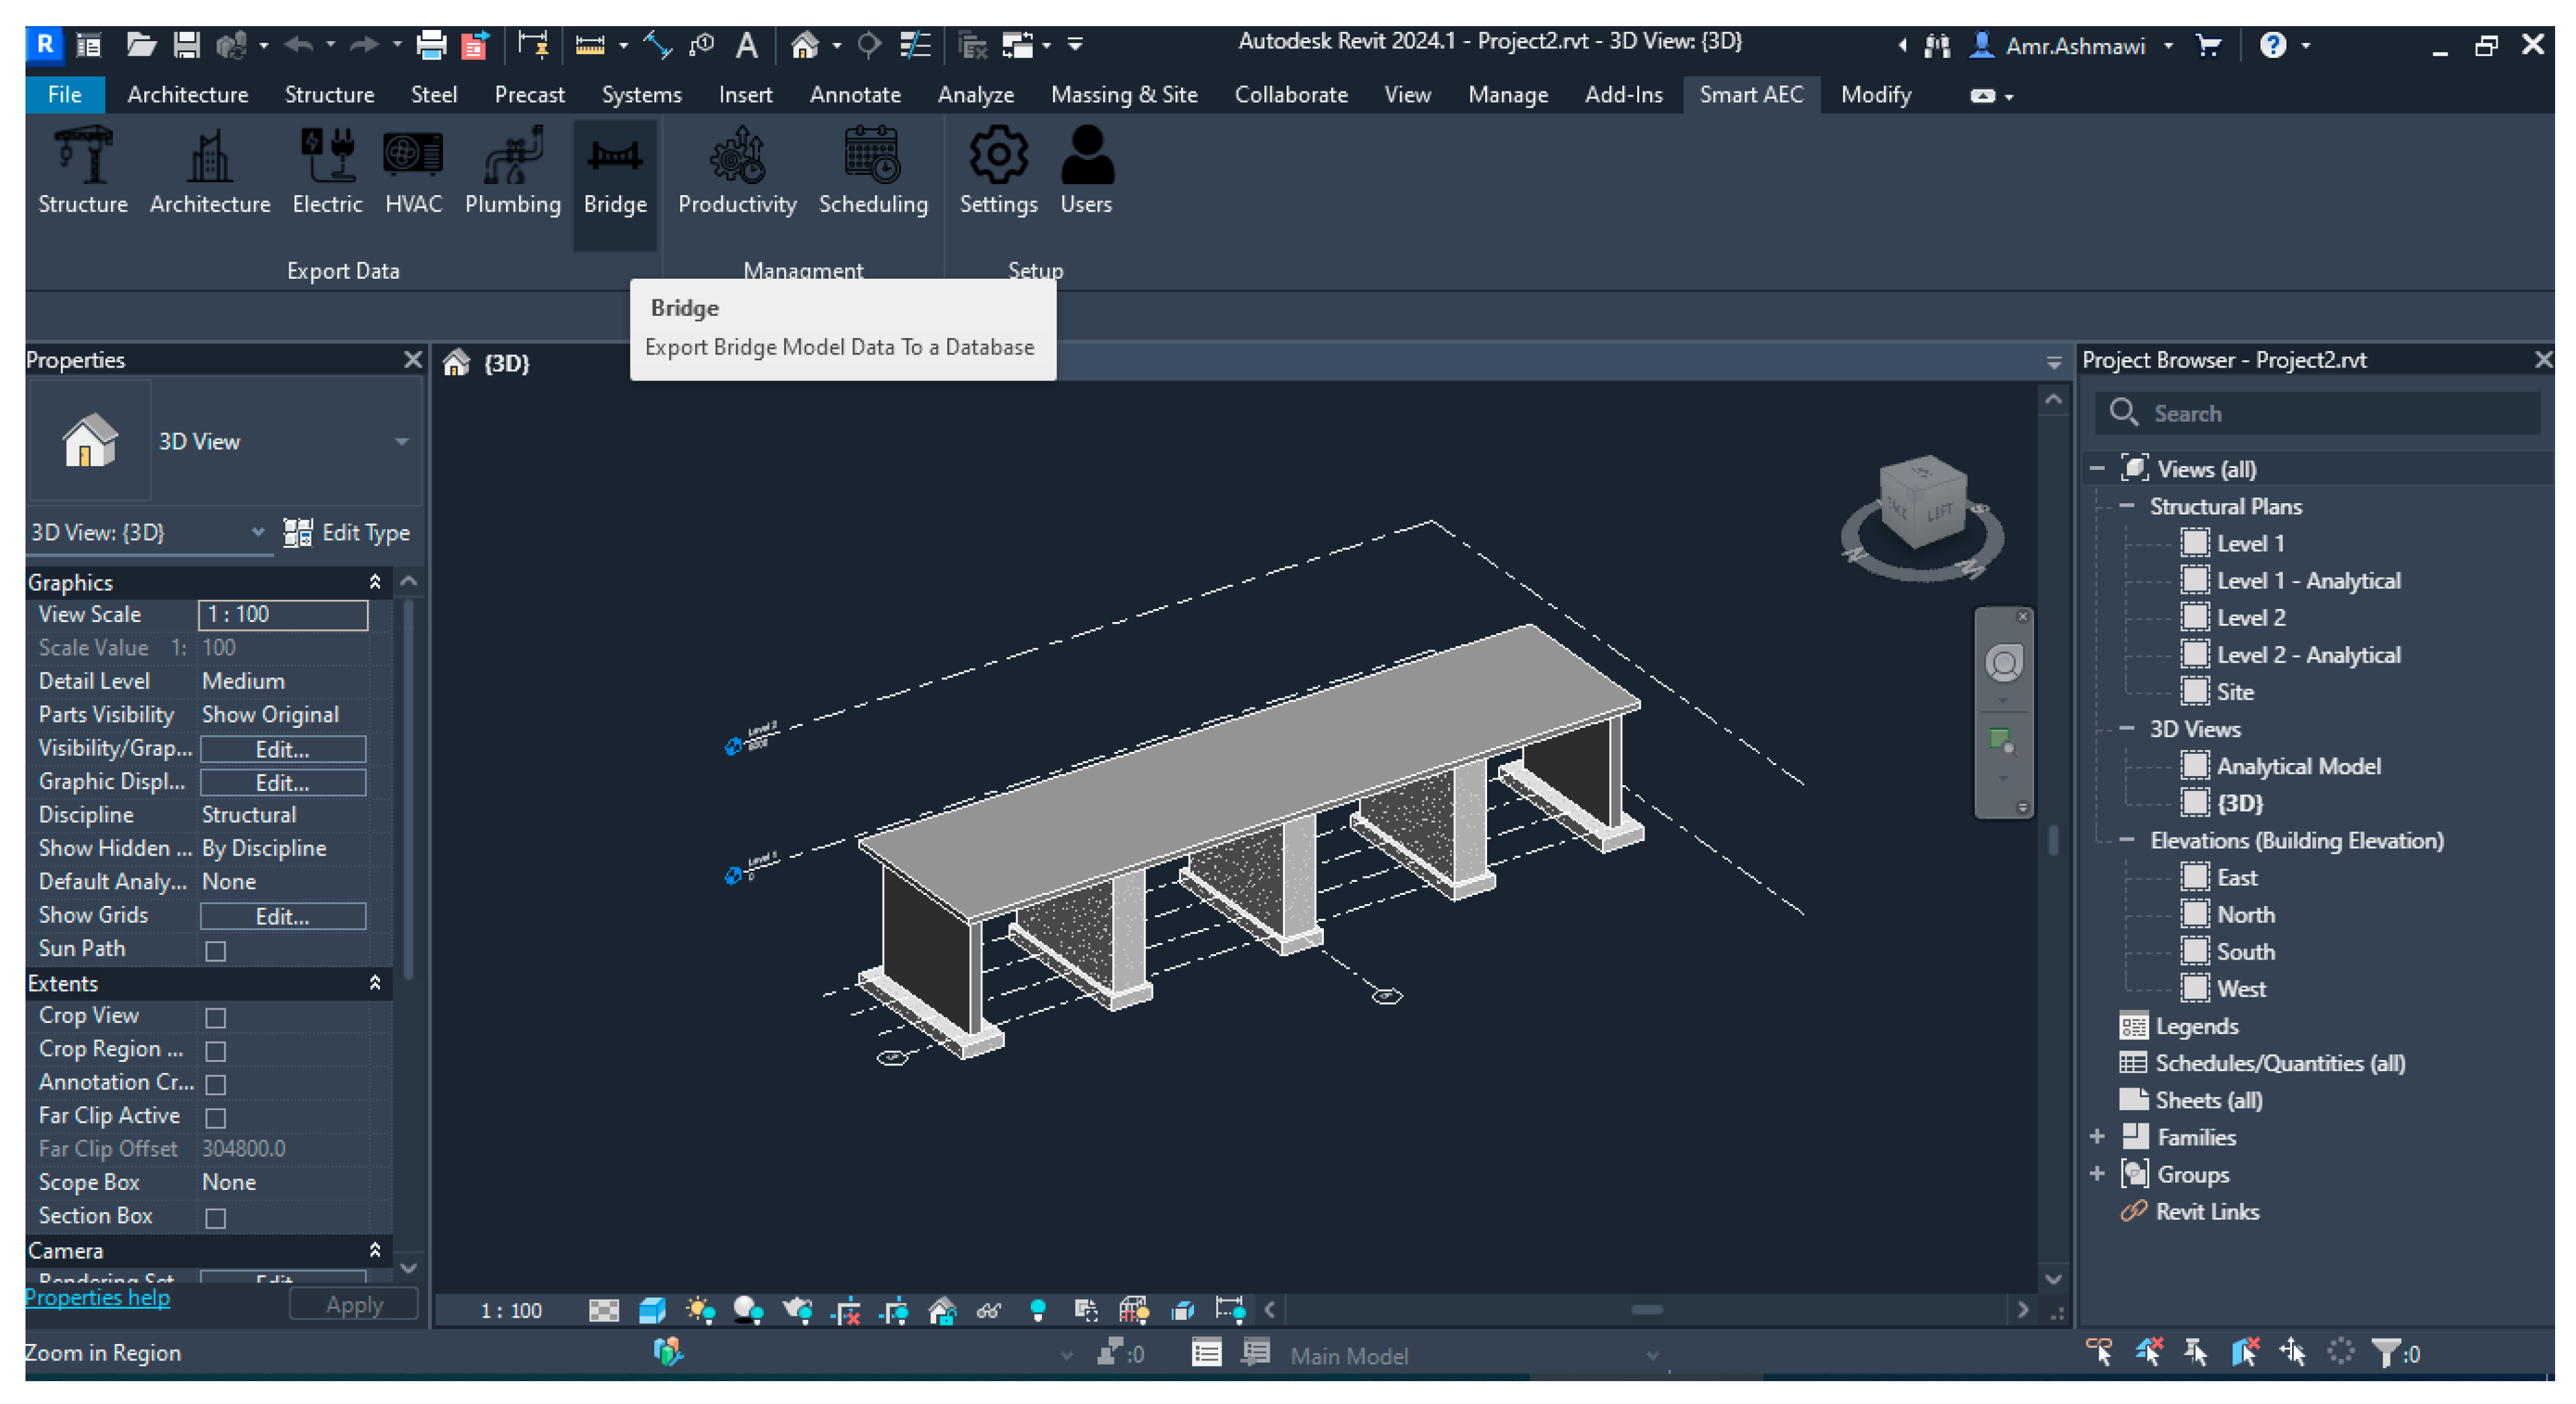2576x1404 pixels.
Task: Switch to the Add-Ins ribbon tab
Action: point(1623,95)
